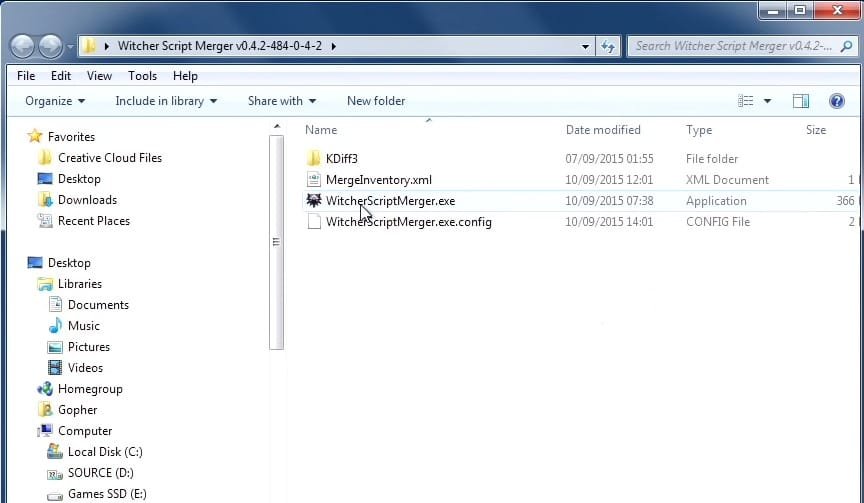
Task: Toggle the preview pane icon
Action: tap(800, 101)
